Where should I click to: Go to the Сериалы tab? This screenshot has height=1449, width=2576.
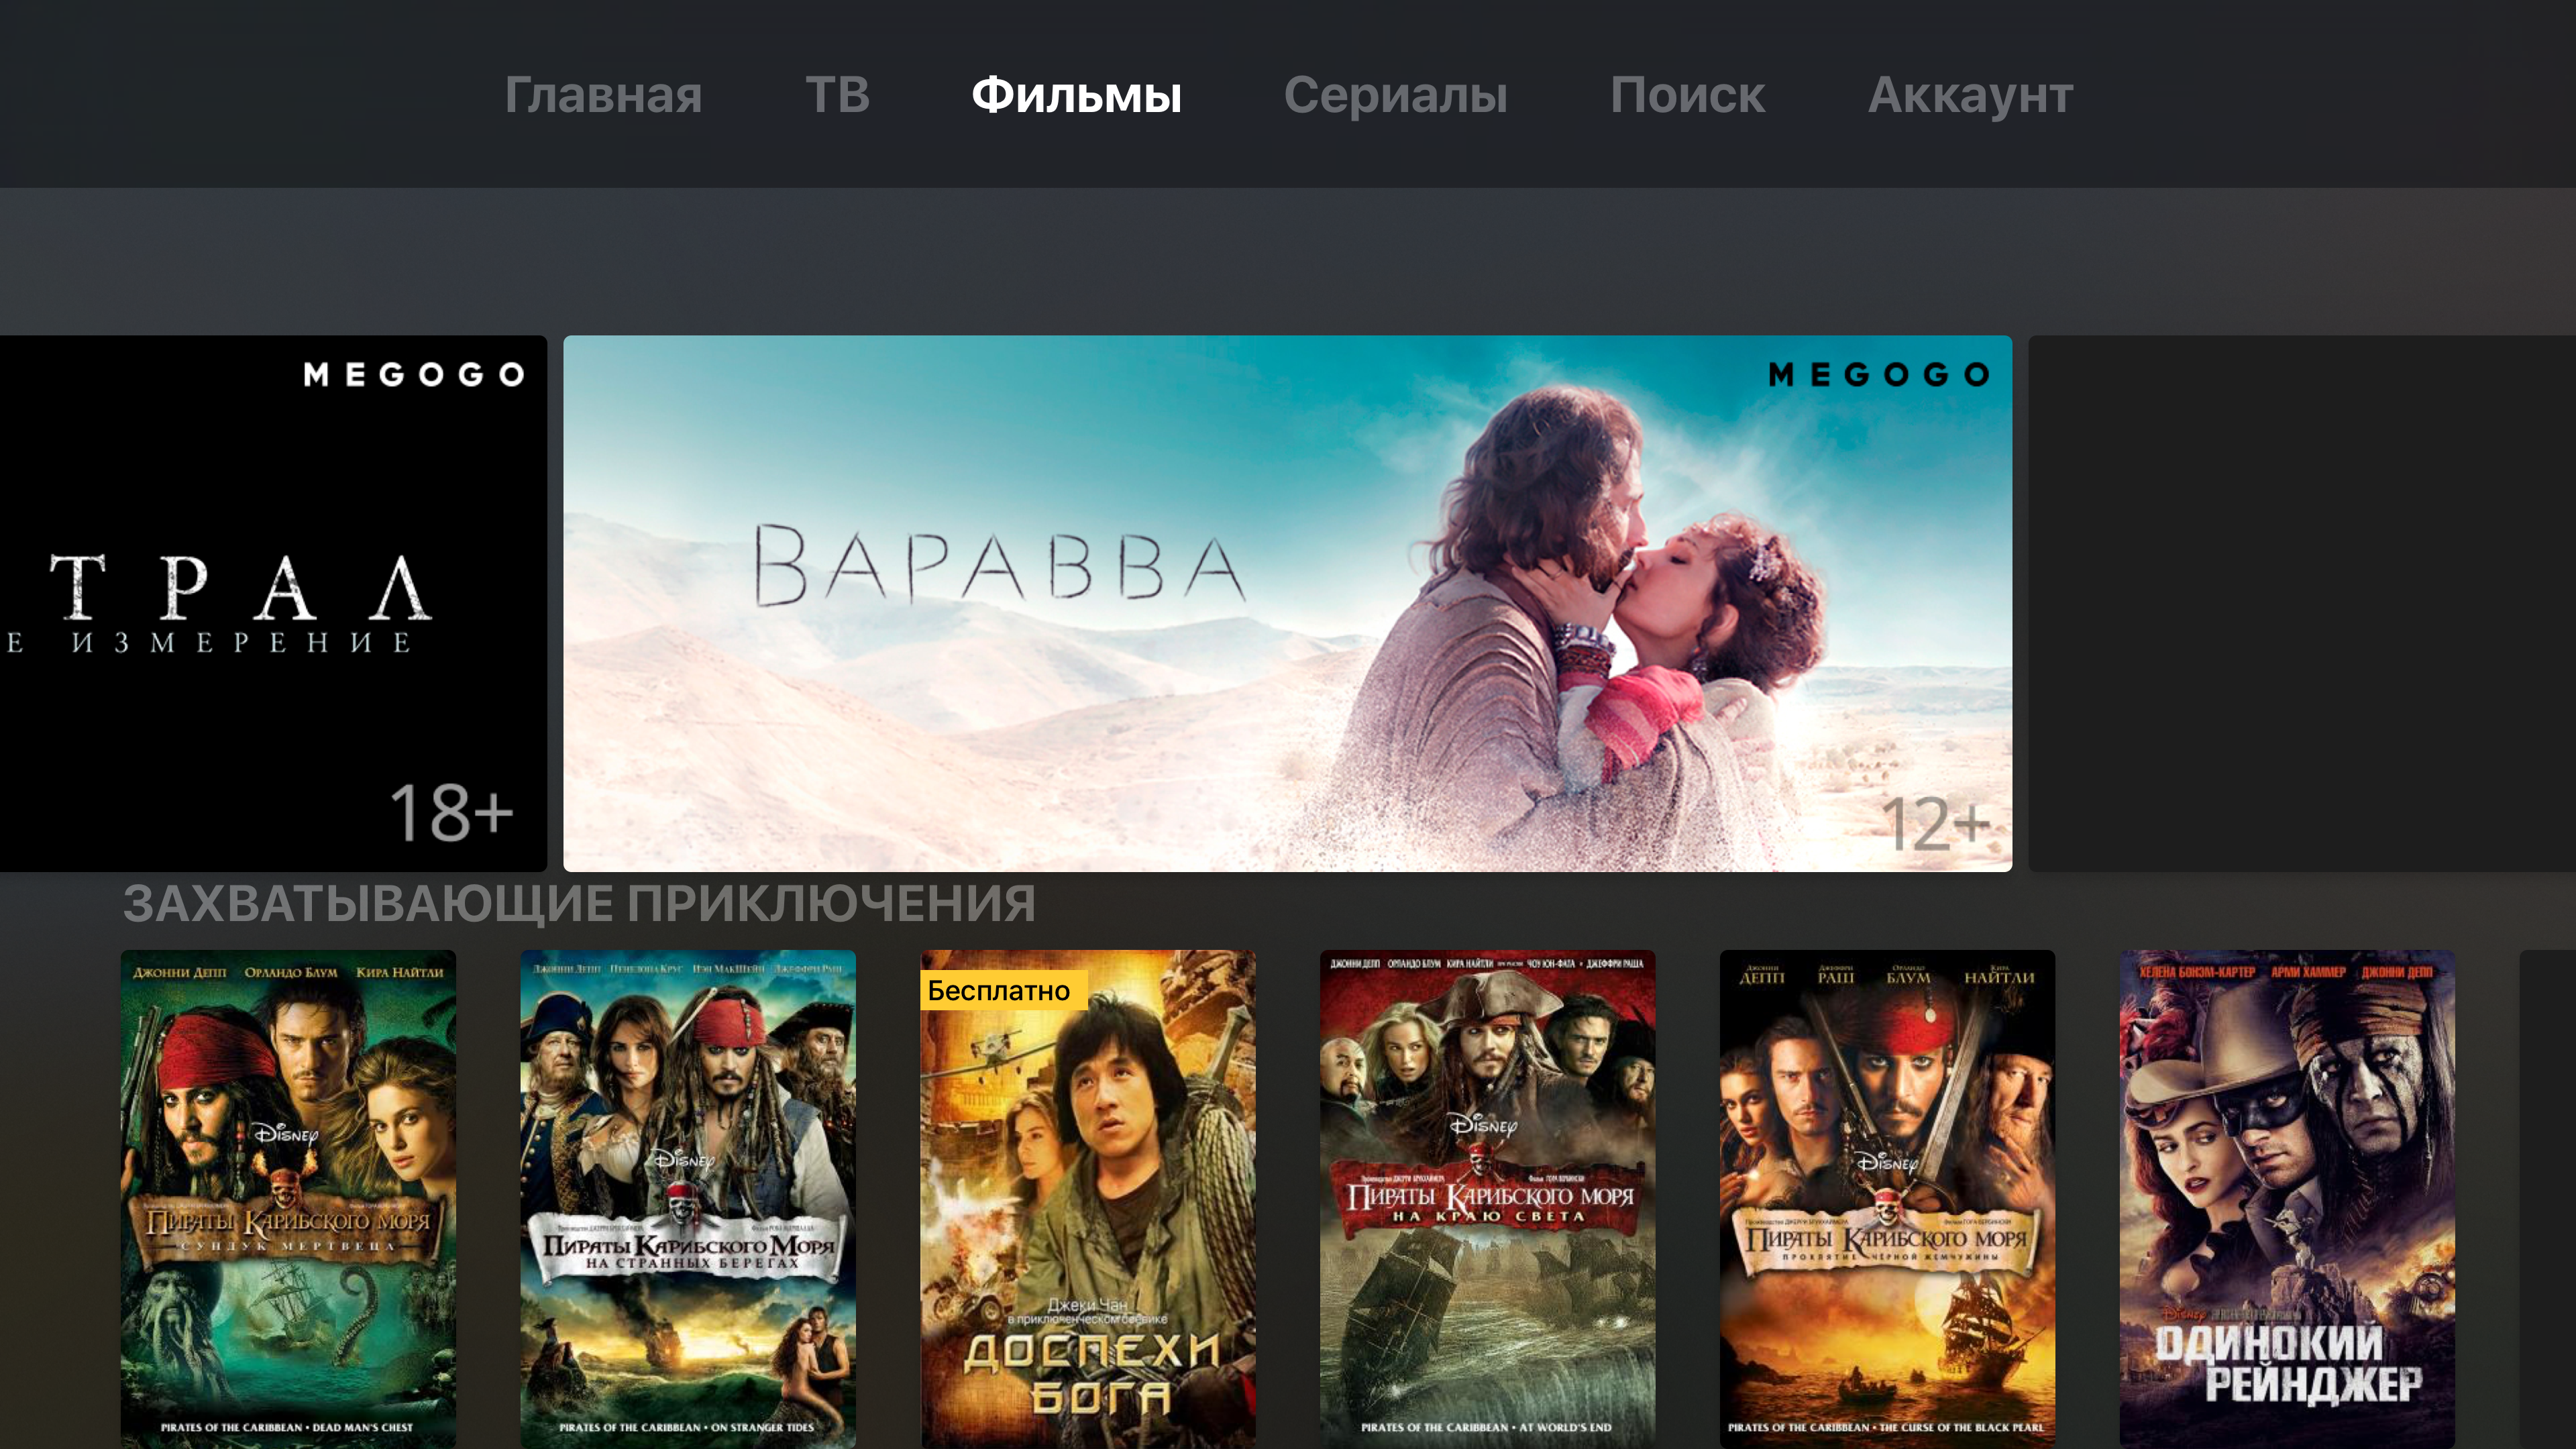point(1395,95)
